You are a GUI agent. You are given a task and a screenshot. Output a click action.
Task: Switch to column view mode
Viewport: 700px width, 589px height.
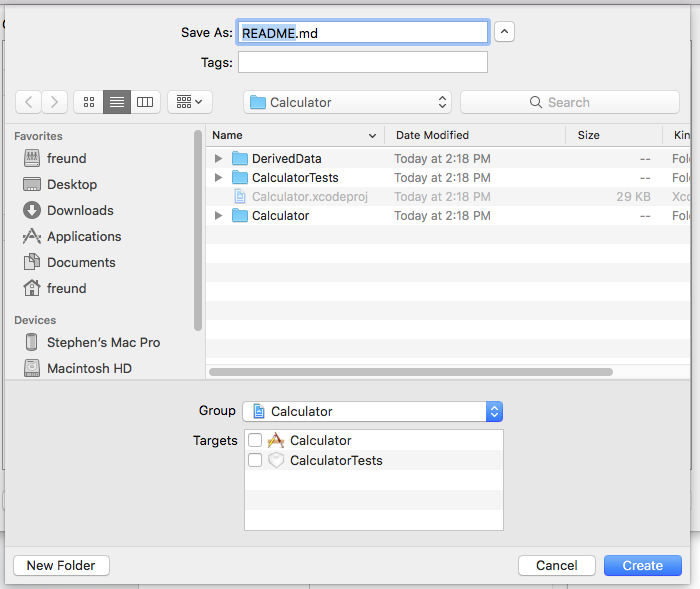pyautogui.click(x=145, y=102)
